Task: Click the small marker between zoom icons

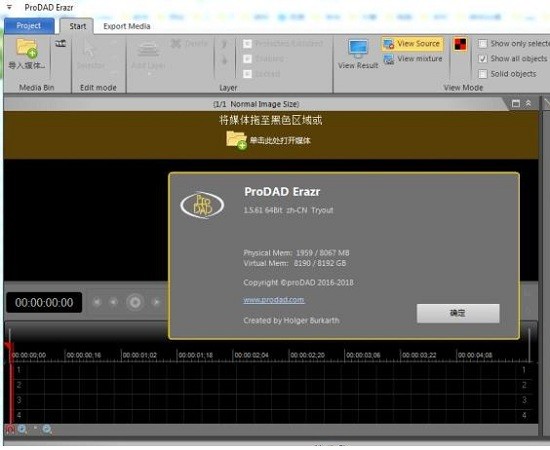Action: tap(35, 428)
